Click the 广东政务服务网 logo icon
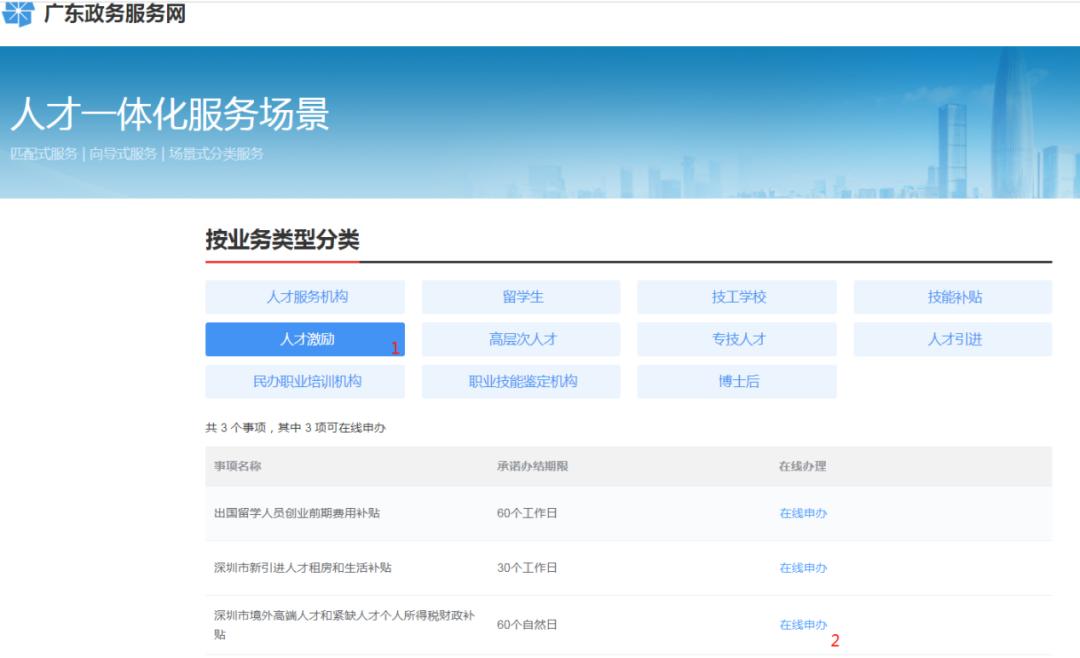Viewport: 1080px width, 658px height. click(x=19, y=15)
